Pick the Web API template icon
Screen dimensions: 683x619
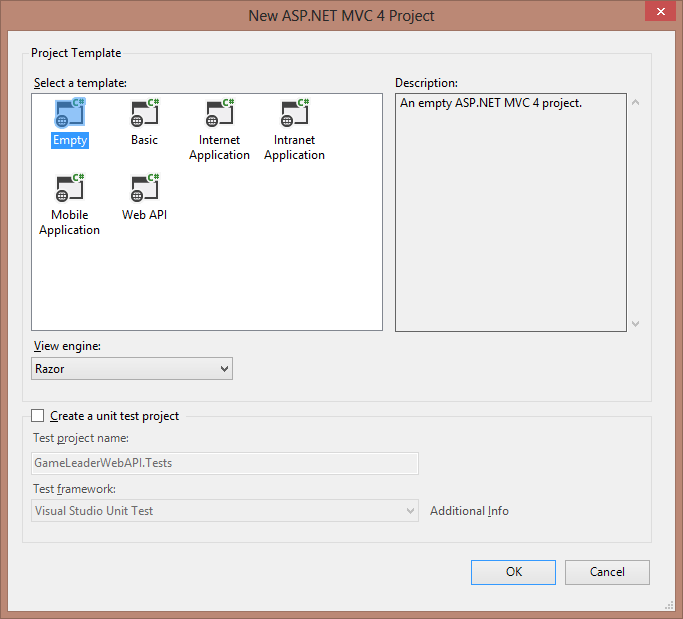coord(145,188)
